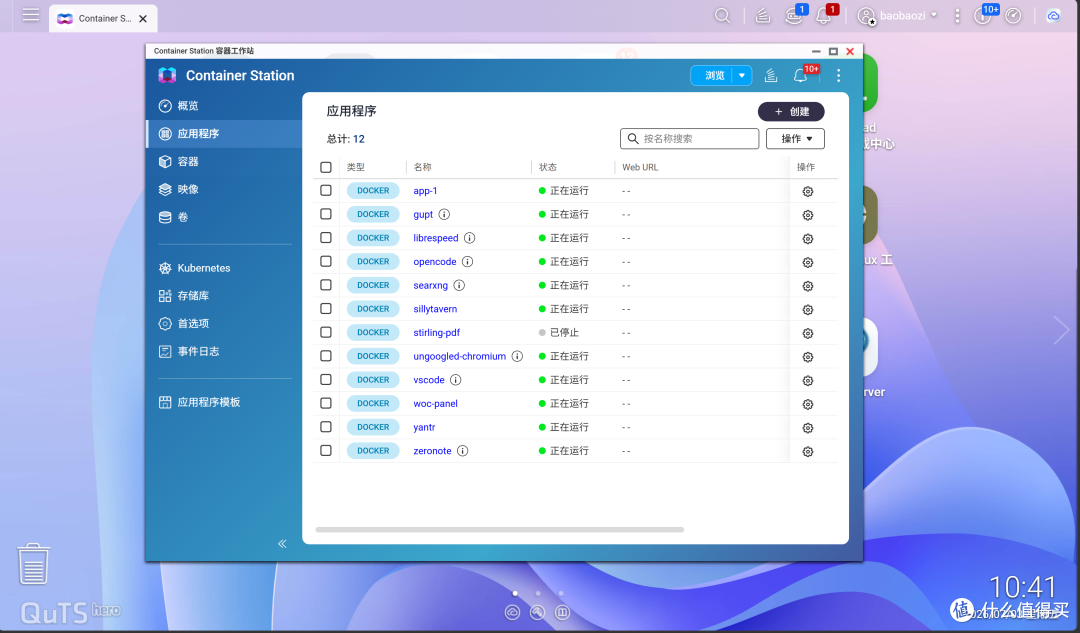Open settings gear for app-1 row
Screen dimensions: 1080x633
807,191
